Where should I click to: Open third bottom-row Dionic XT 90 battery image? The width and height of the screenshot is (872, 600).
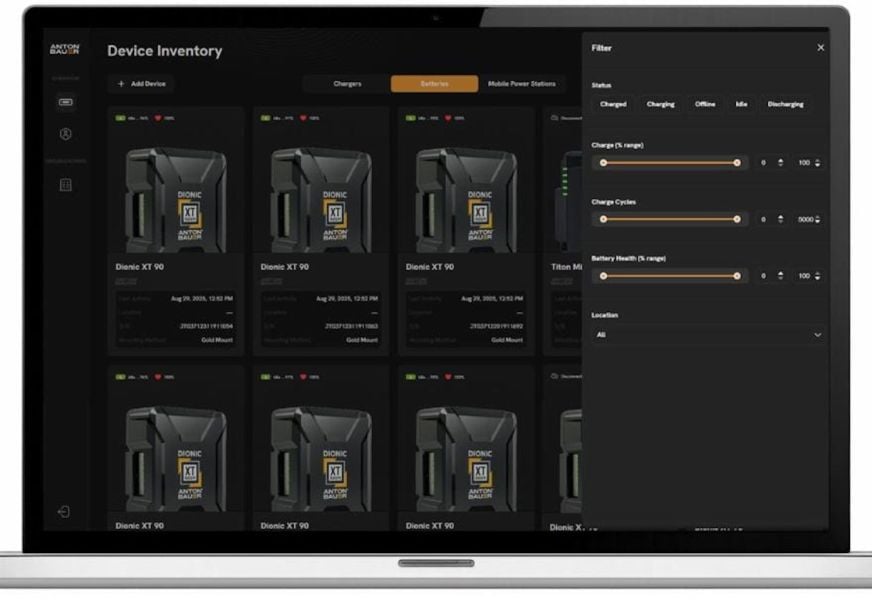pos(466,458)
